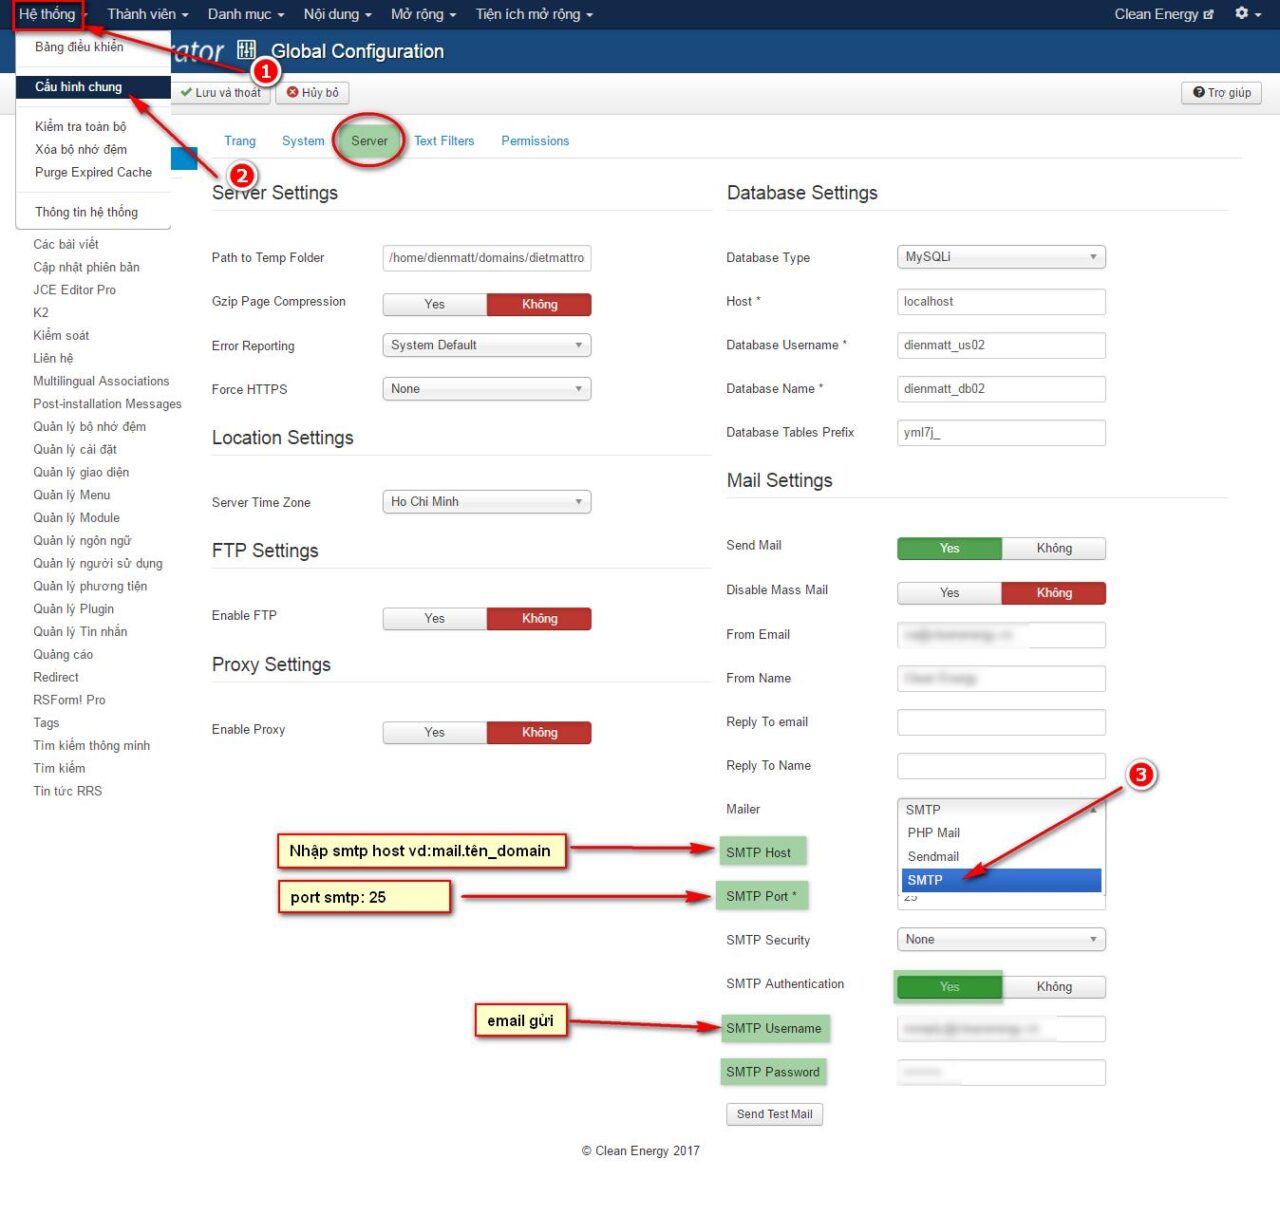This screenshot has width=1280, height=1215.
Task: Click the Lưu và thoát button
Action: [x=221, y=92]
